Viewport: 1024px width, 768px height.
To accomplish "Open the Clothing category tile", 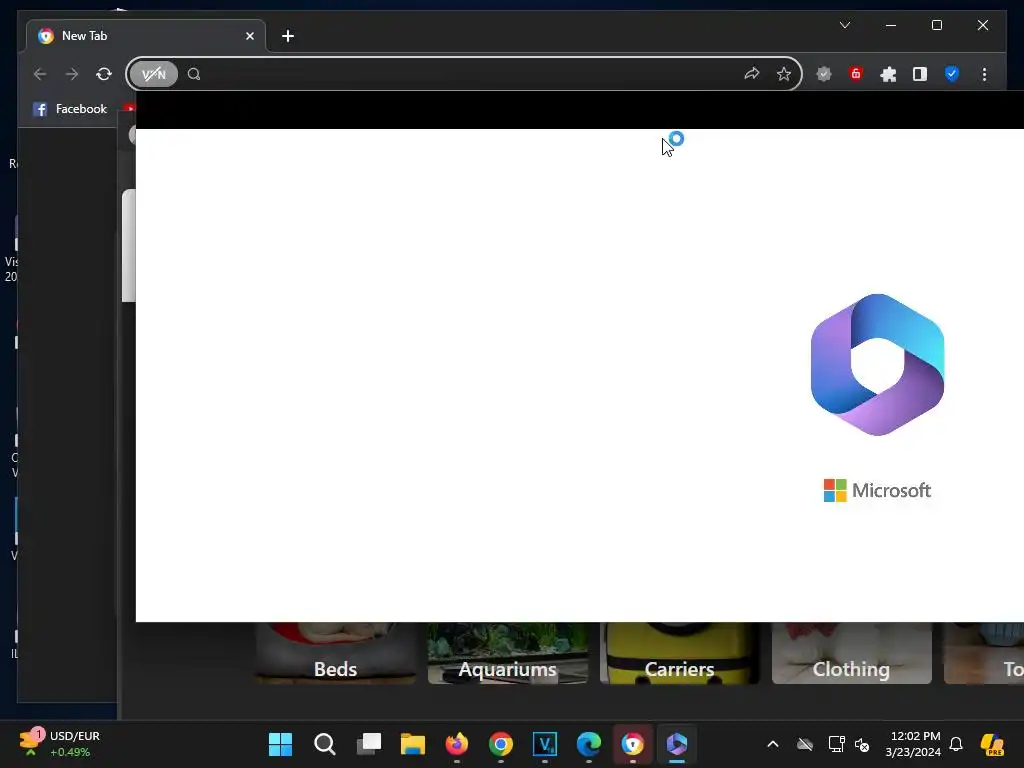I will 852,653.
